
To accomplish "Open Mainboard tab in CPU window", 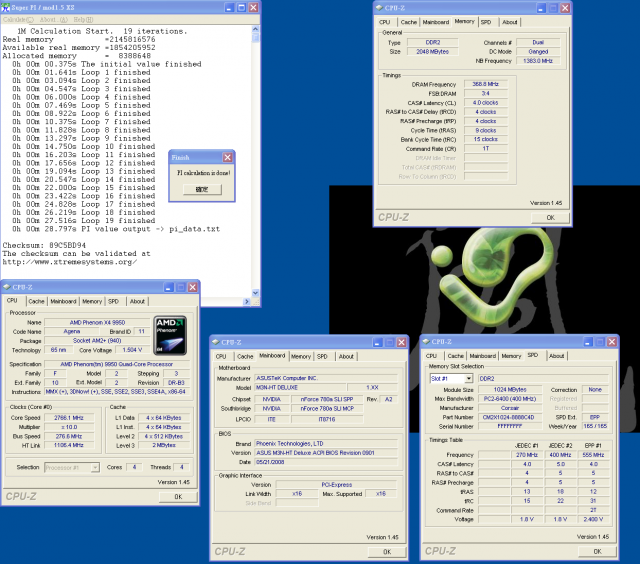I will coord(63,301).
